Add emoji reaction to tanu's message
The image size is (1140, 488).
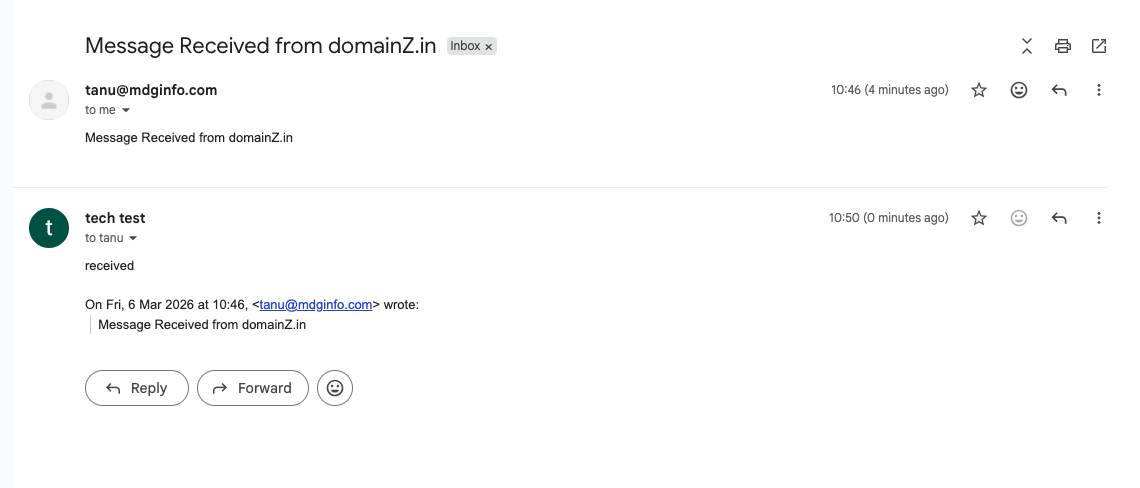pos(1019,90)
